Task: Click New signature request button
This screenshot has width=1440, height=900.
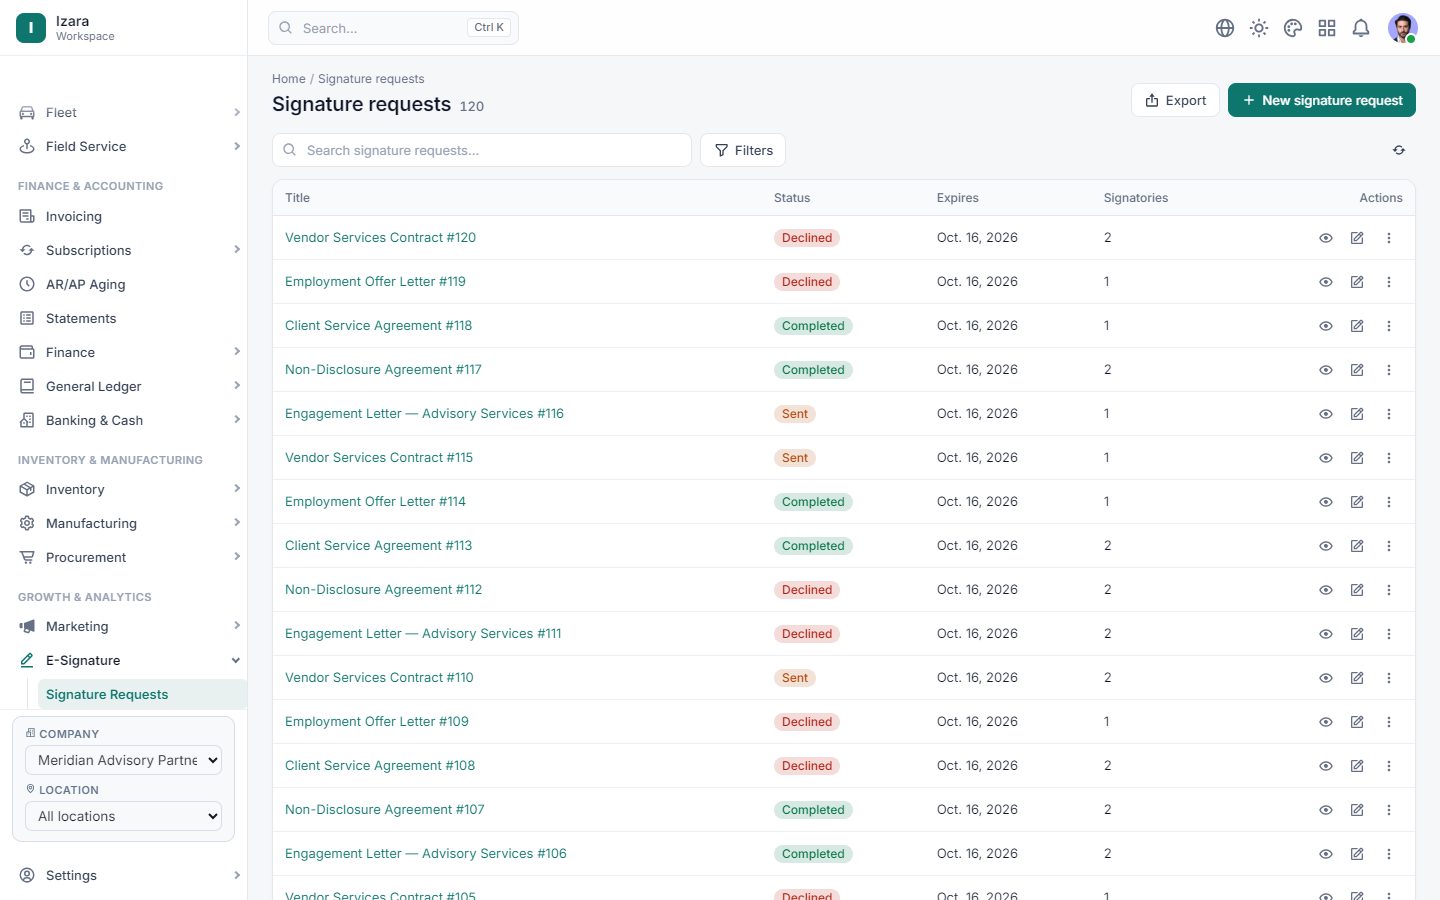Action: pyautogui.click(x=1322, y=100)
